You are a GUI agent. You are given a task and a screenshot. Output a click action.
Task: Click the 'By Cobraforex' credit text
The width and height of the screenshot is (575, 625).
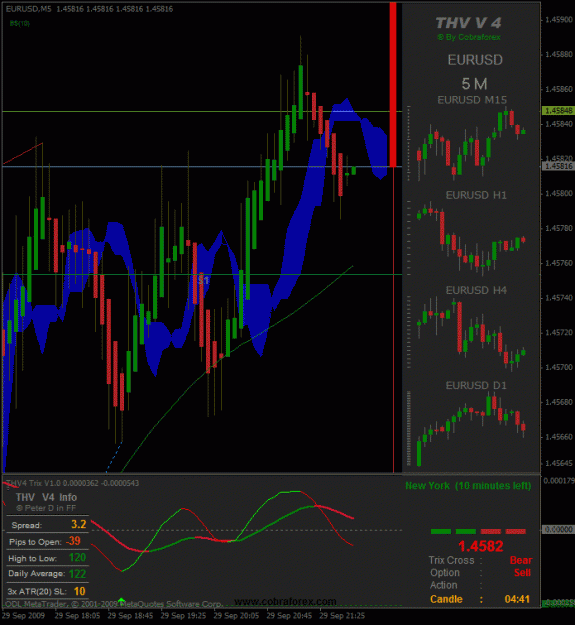pyautogui.click(x=469, y=37)
